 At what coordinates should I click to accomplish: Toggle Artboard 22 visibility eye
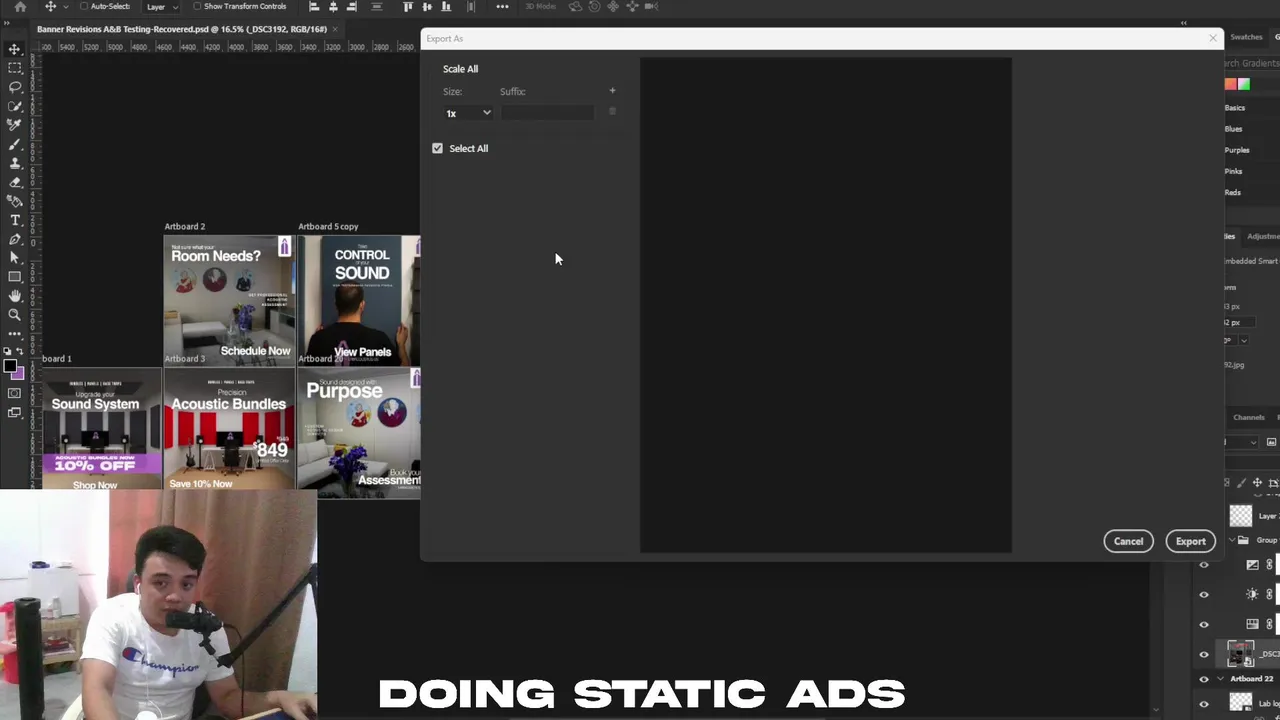(x=1204, y=679)
